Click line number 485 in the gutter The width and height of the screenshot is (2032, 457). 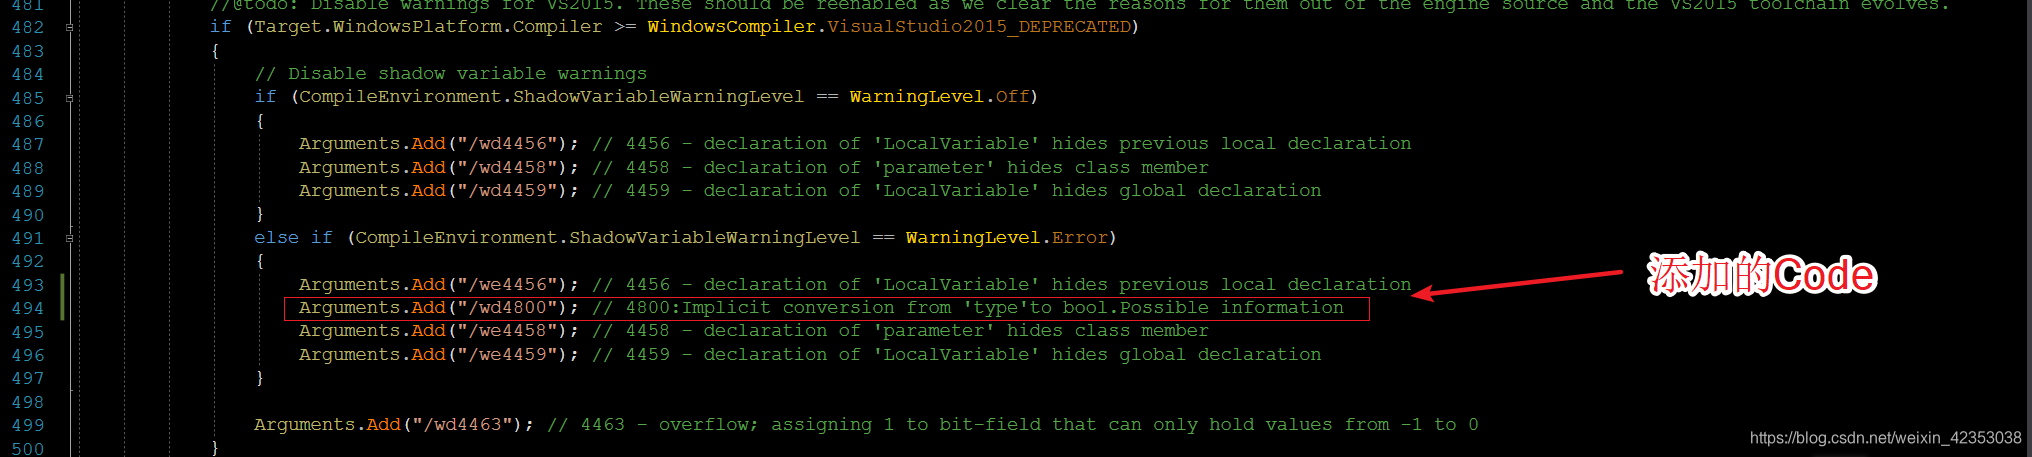tap(28, 98)
